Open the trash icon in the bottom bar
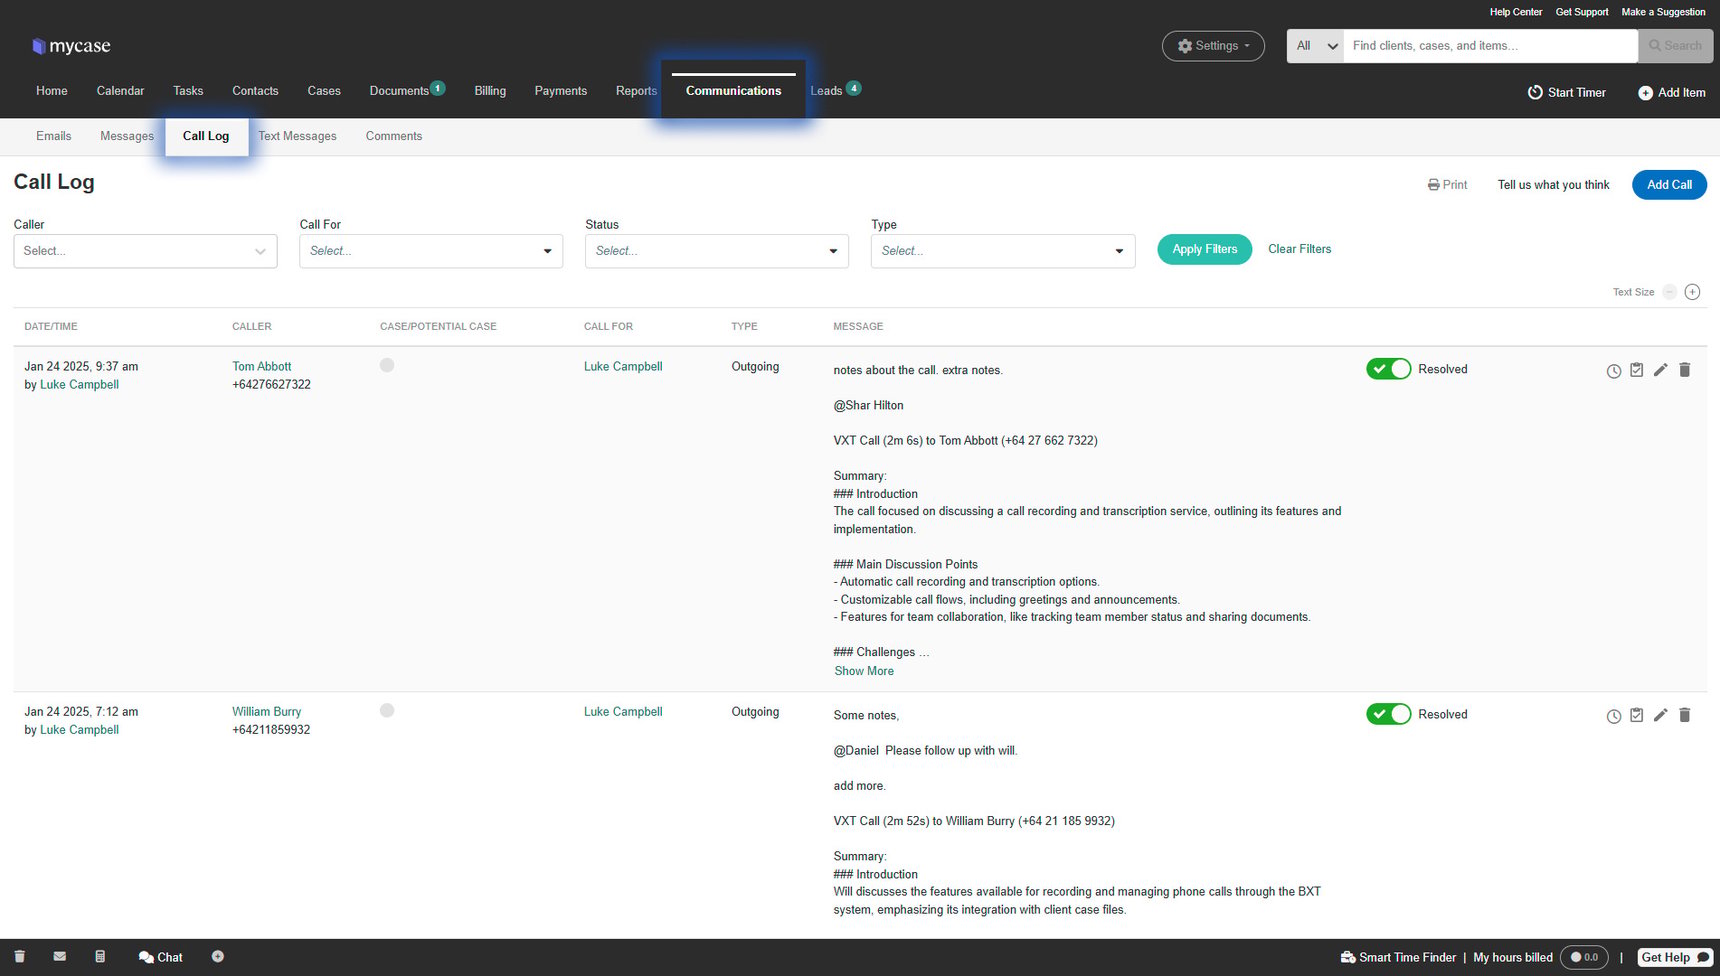Screen dimensions: 1720x976 [19, 957]
